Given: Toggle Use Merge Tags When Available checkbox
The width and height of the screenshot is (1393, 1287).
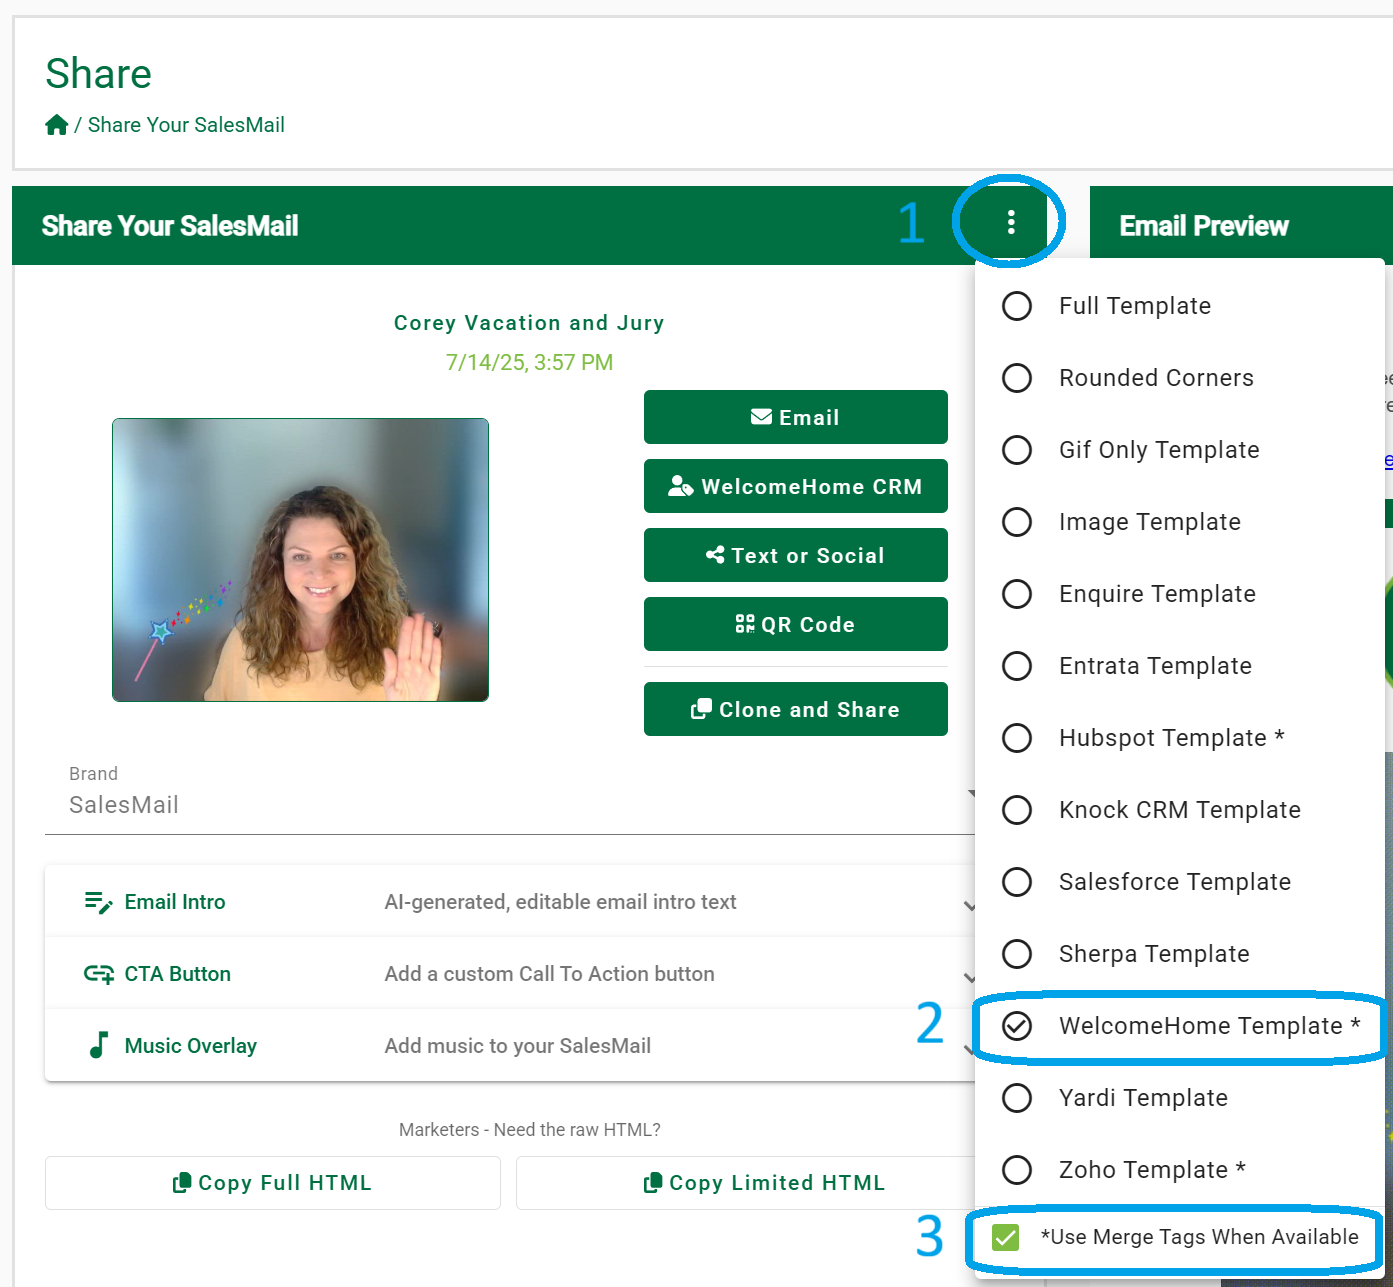Looking at the screenshot, I should click(1005, 1237).
